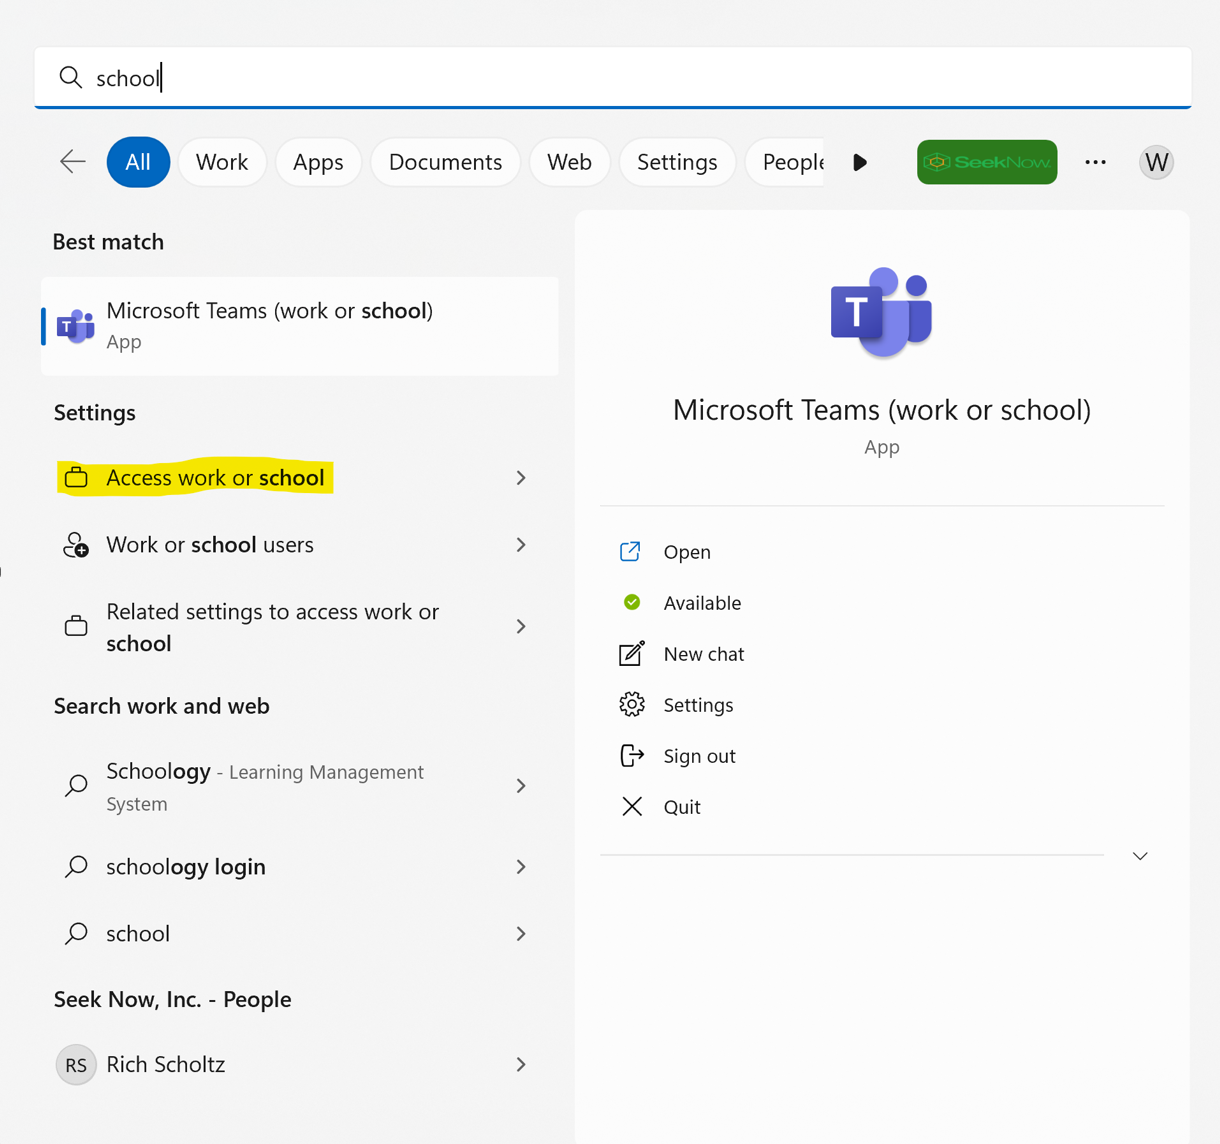Screen dimensions: 1220x1144
Task: Switch to the Web filter tab
Action: tap(569, 162)
